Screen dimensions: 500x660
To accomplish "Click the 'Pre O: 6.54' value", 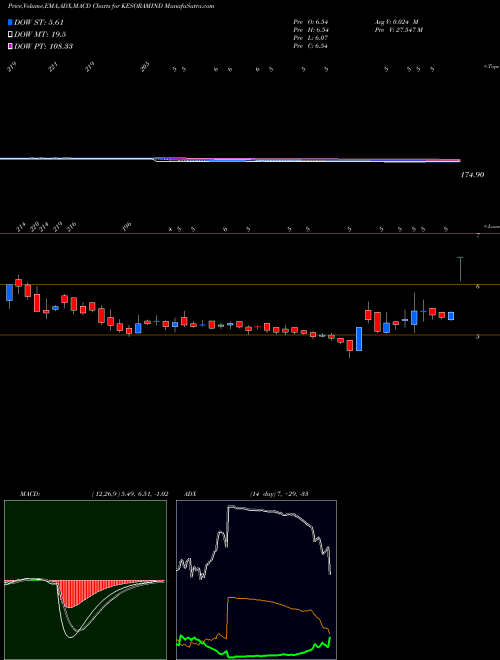I will tap(311, 22).
